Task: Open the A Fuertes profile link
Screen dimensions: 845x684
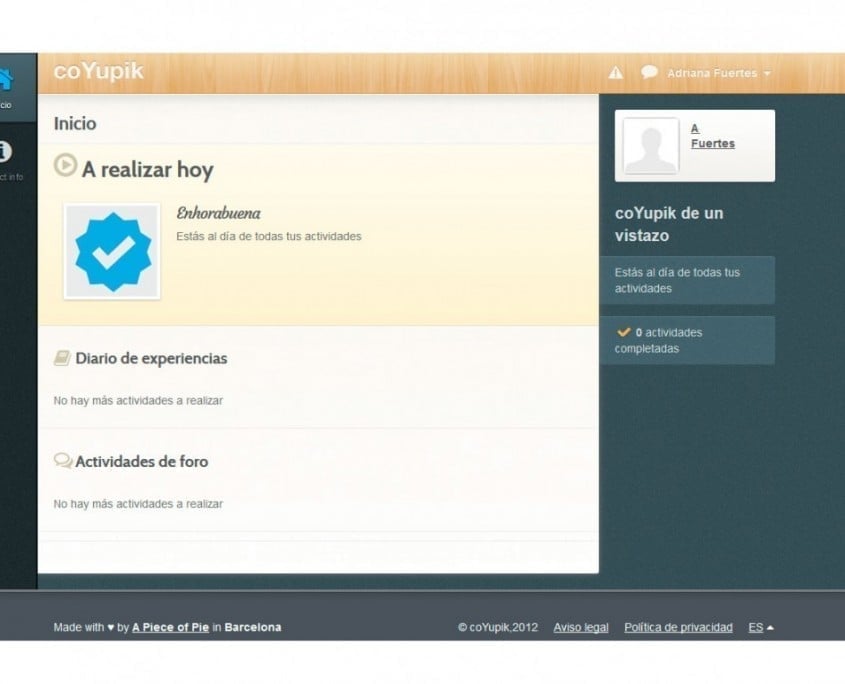Action: pyautogui.click(x=712, y=136)
